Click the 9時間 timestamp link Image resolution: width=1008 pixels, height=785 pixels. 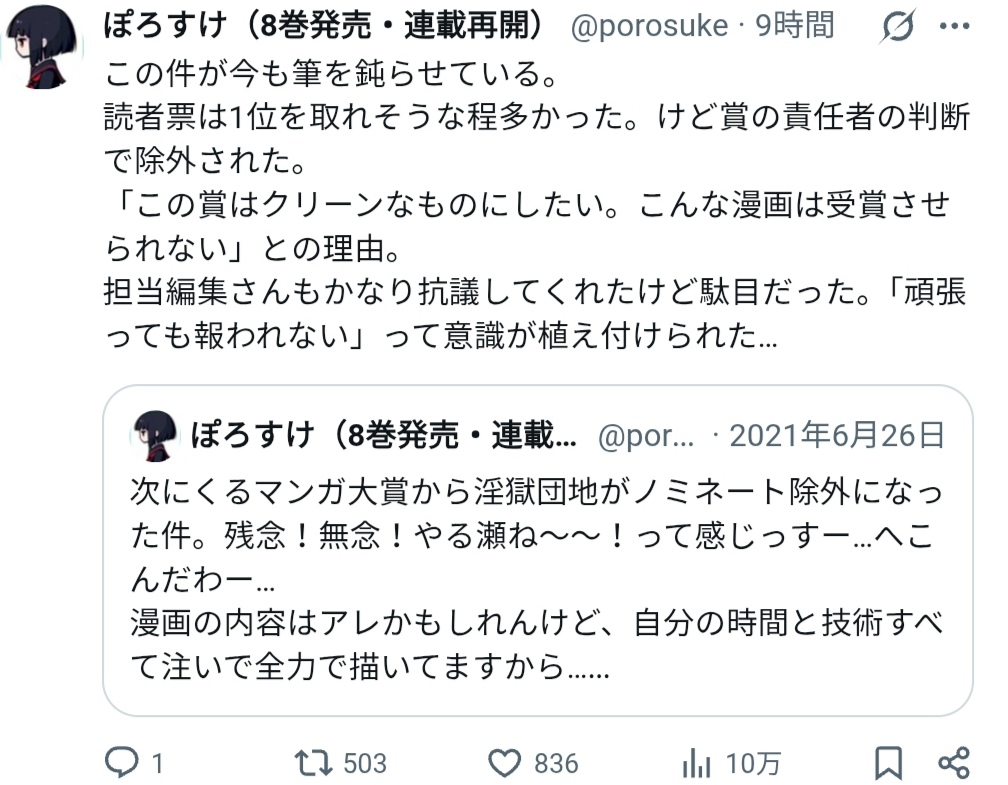pyautogui.click(x=794, y=26)
